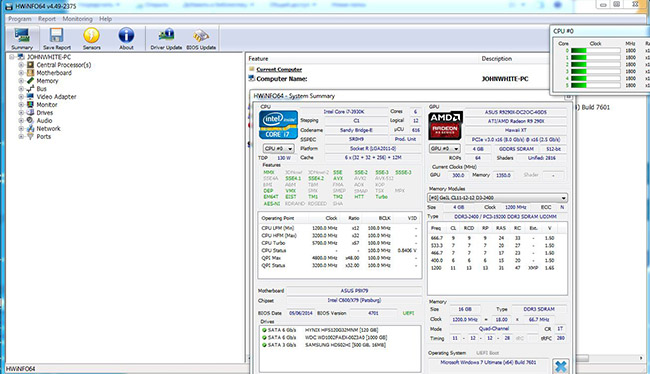Close the System Summary with the blue X
This screenshot has height=374, width=650.
pyautogui.click(x=560, y=367)
